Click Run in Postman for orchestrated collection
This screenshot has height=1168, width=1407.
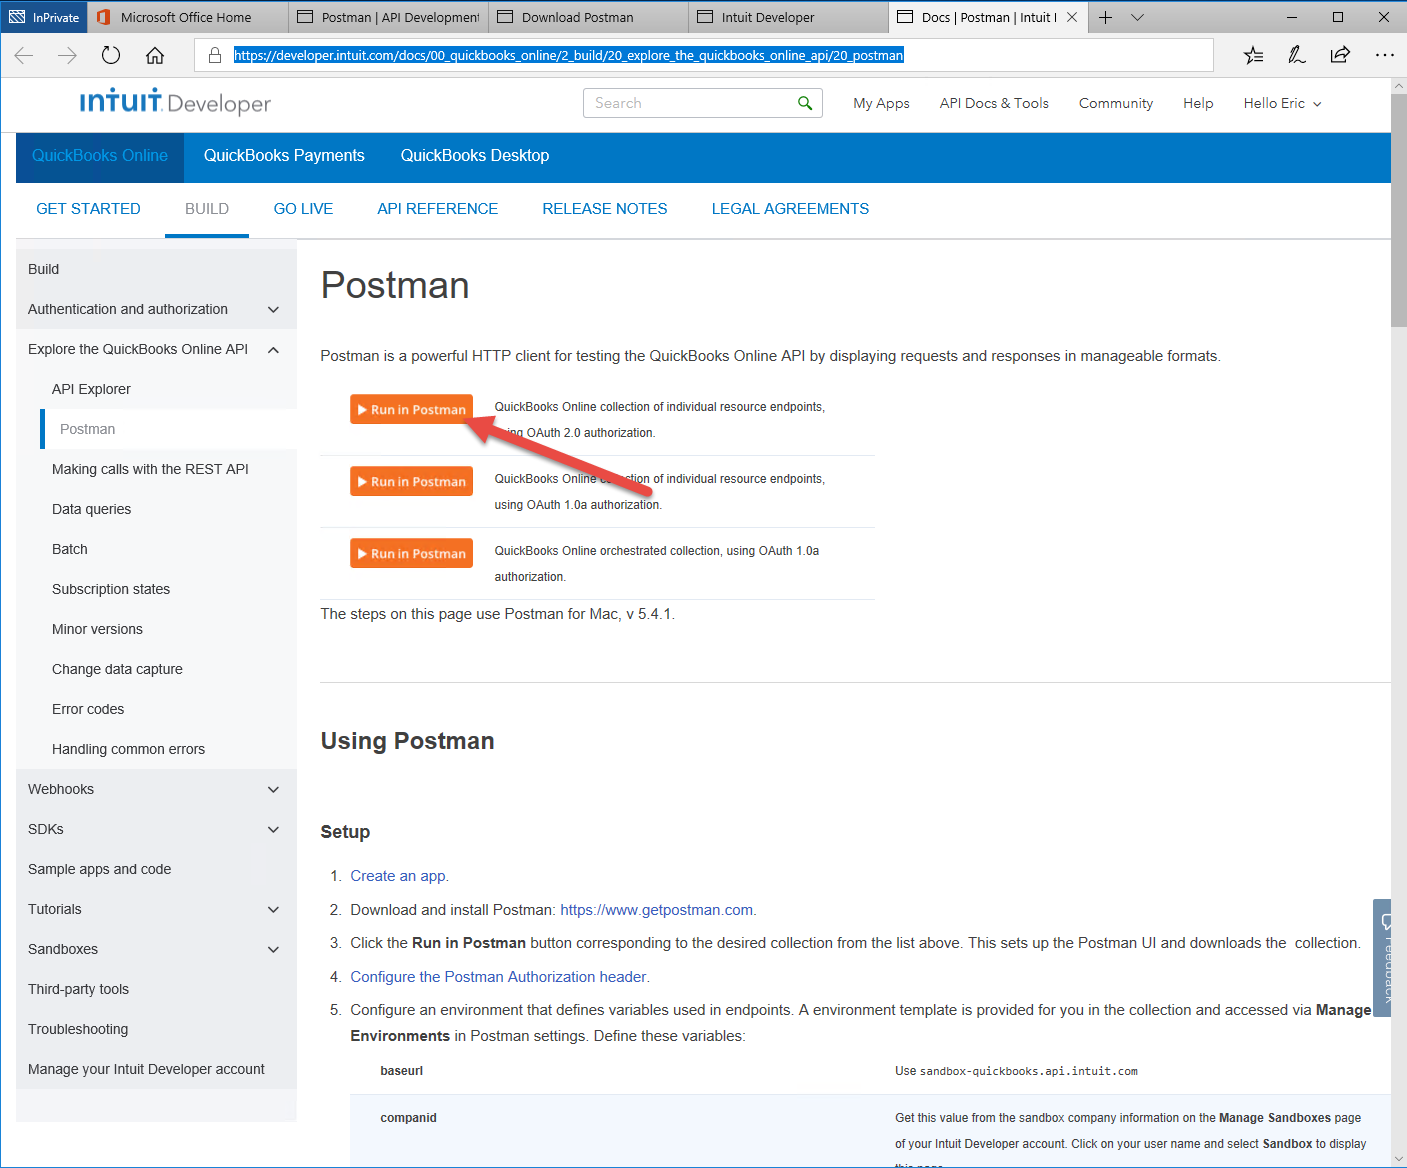(x=411, y=553)
